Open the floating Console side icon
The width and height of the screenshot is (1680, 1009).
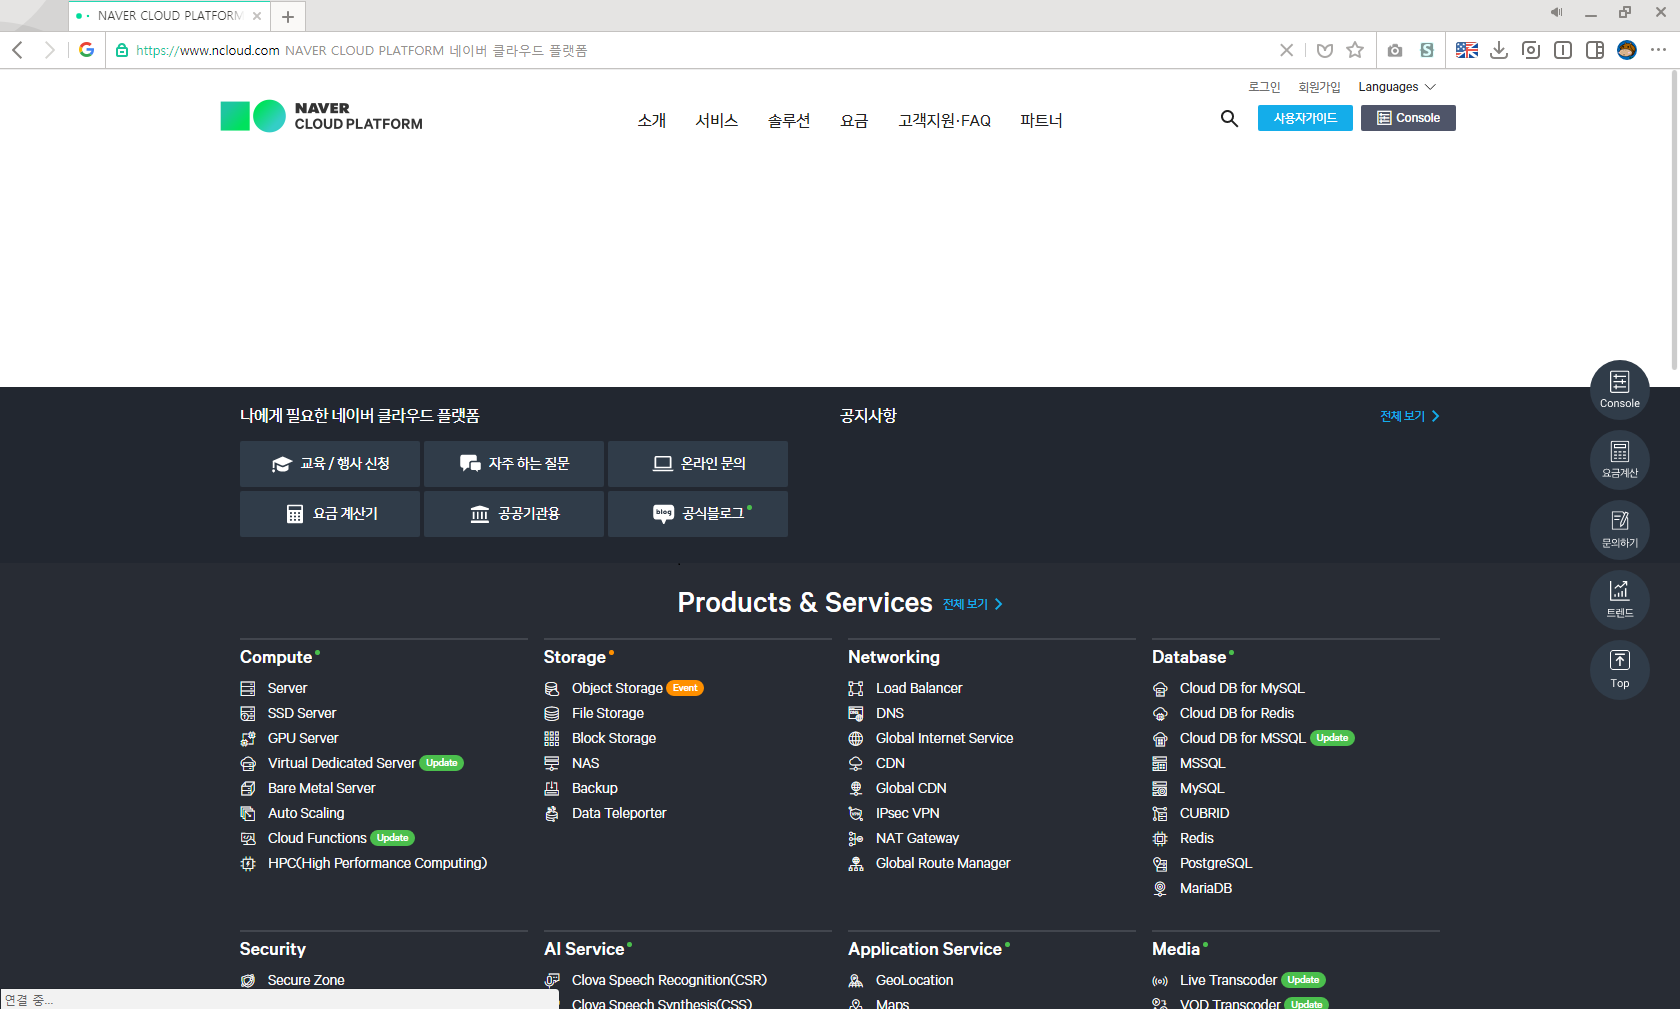pos(1619,389)
